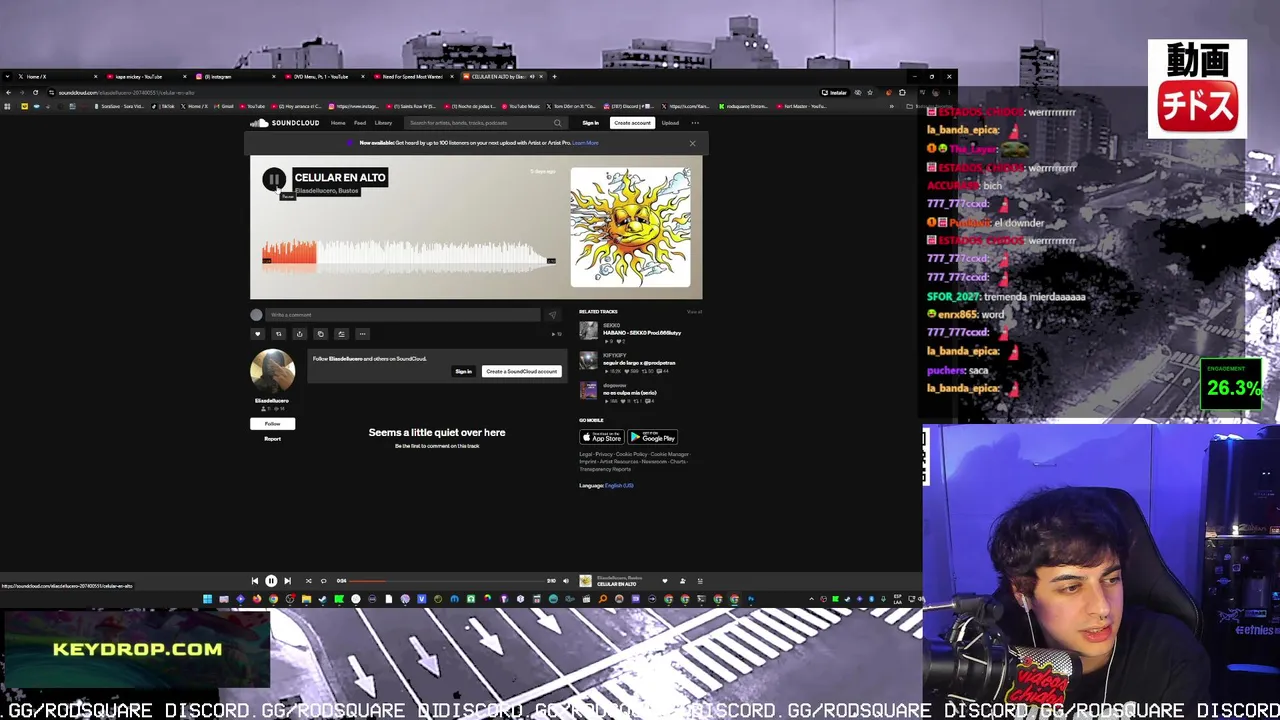1280x720 pixels.
Task: Click the App Store download badge
Action: point(601,437)
